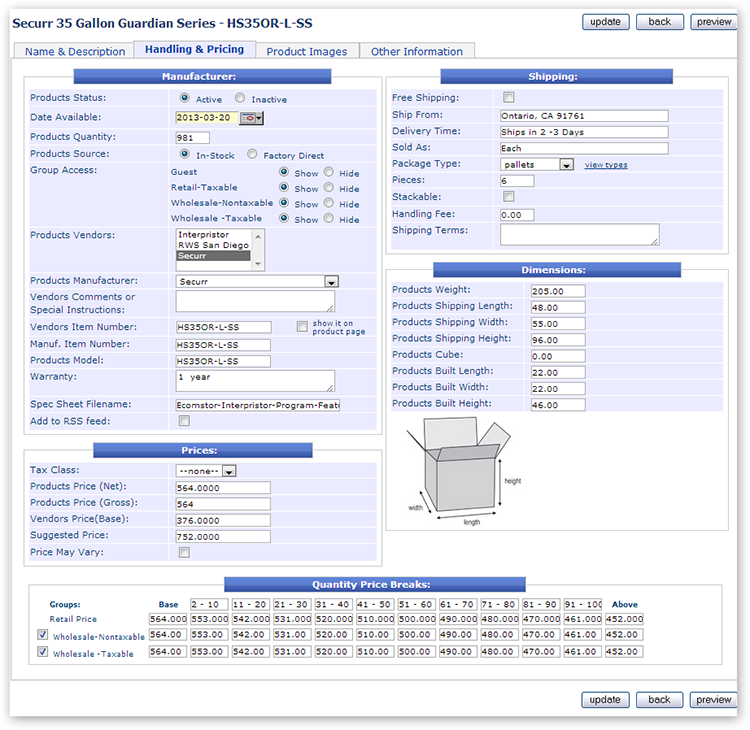The height and width of the screenshot is (730, 750).
Task: Click the Handling Fee field
Action: tap(517, 215)
